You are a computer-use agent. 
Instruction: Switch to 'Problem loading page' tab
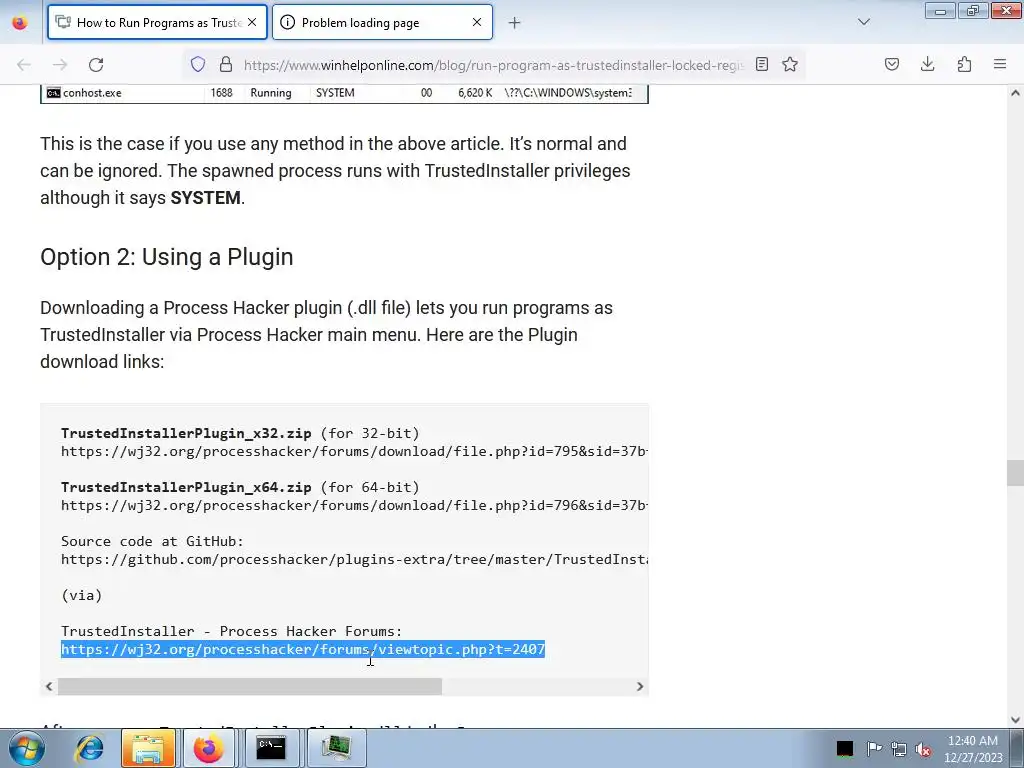click(382, 22)
